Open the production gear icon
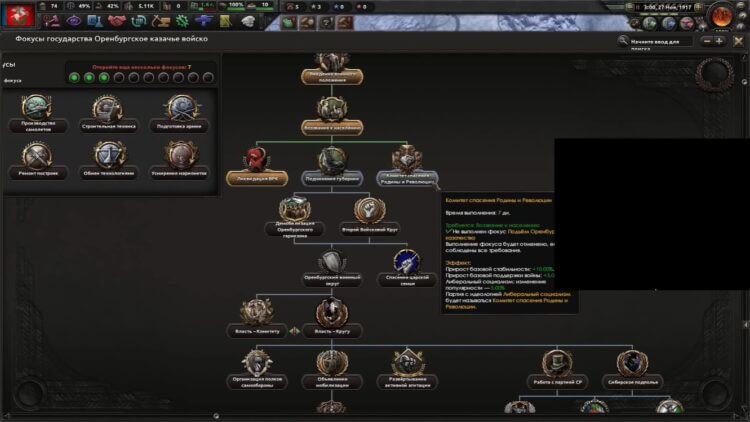The image size is (750, 422). click(x=182, y=21)
